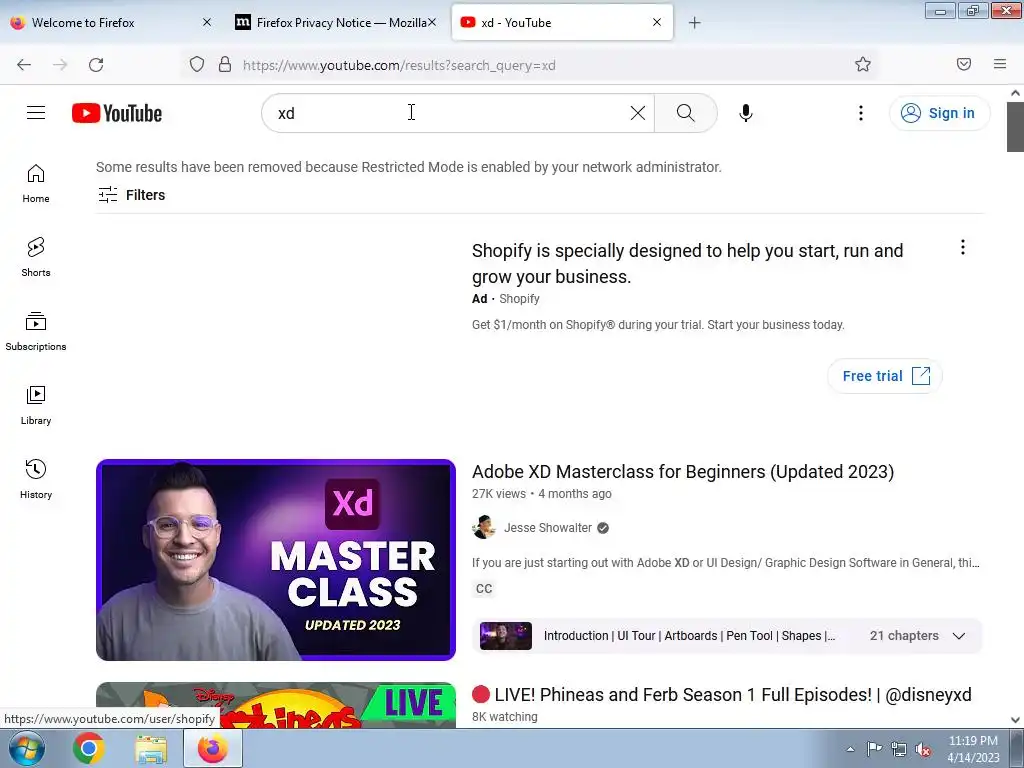Open Firefox tracking protection shield icon
Viewport: 1024px width, 768px height.
pos(197,65)
